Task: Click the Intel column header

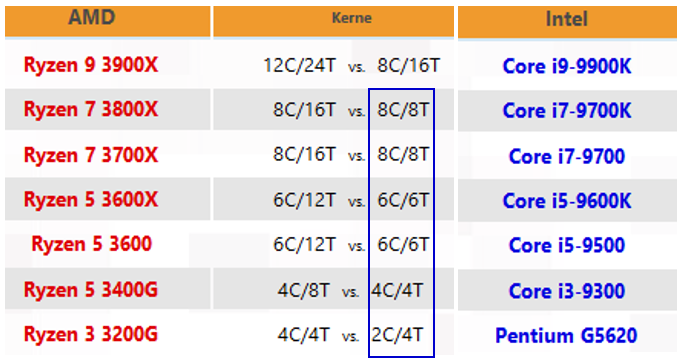Action: pyautogui.click(x=567, y=21)
